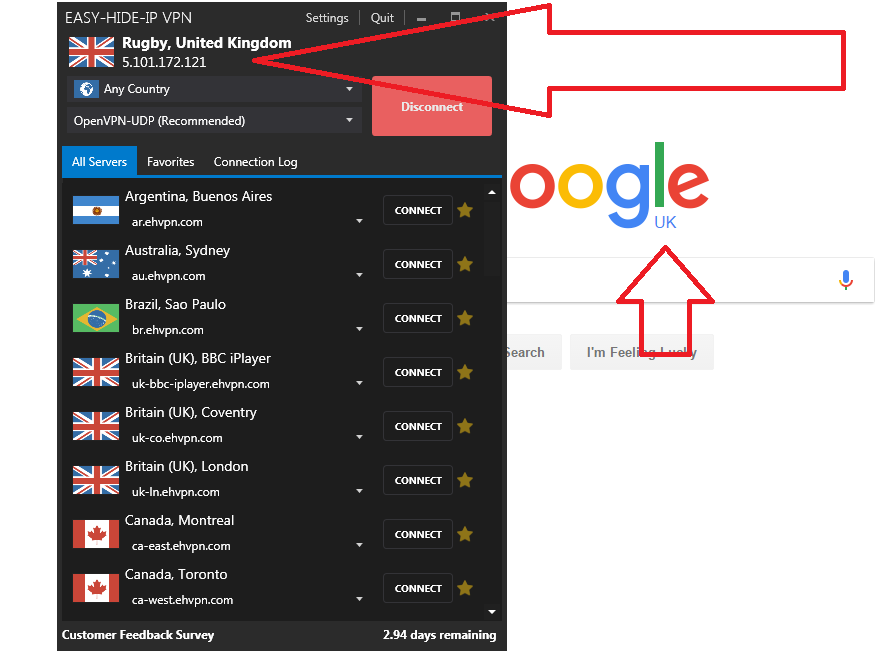
Task: Favorite the Britain Coventry server star
Action: point(465,426)
